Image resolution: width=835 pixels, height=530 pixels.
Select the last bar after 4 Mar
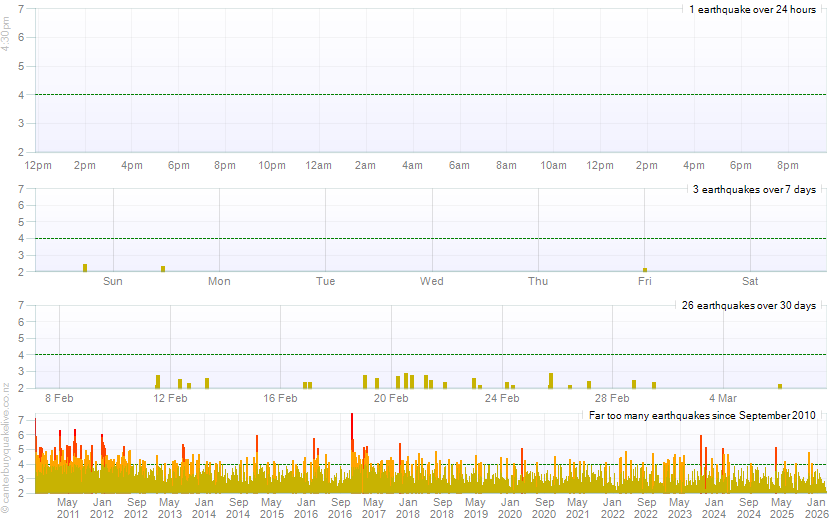click(x=780, y=385)
